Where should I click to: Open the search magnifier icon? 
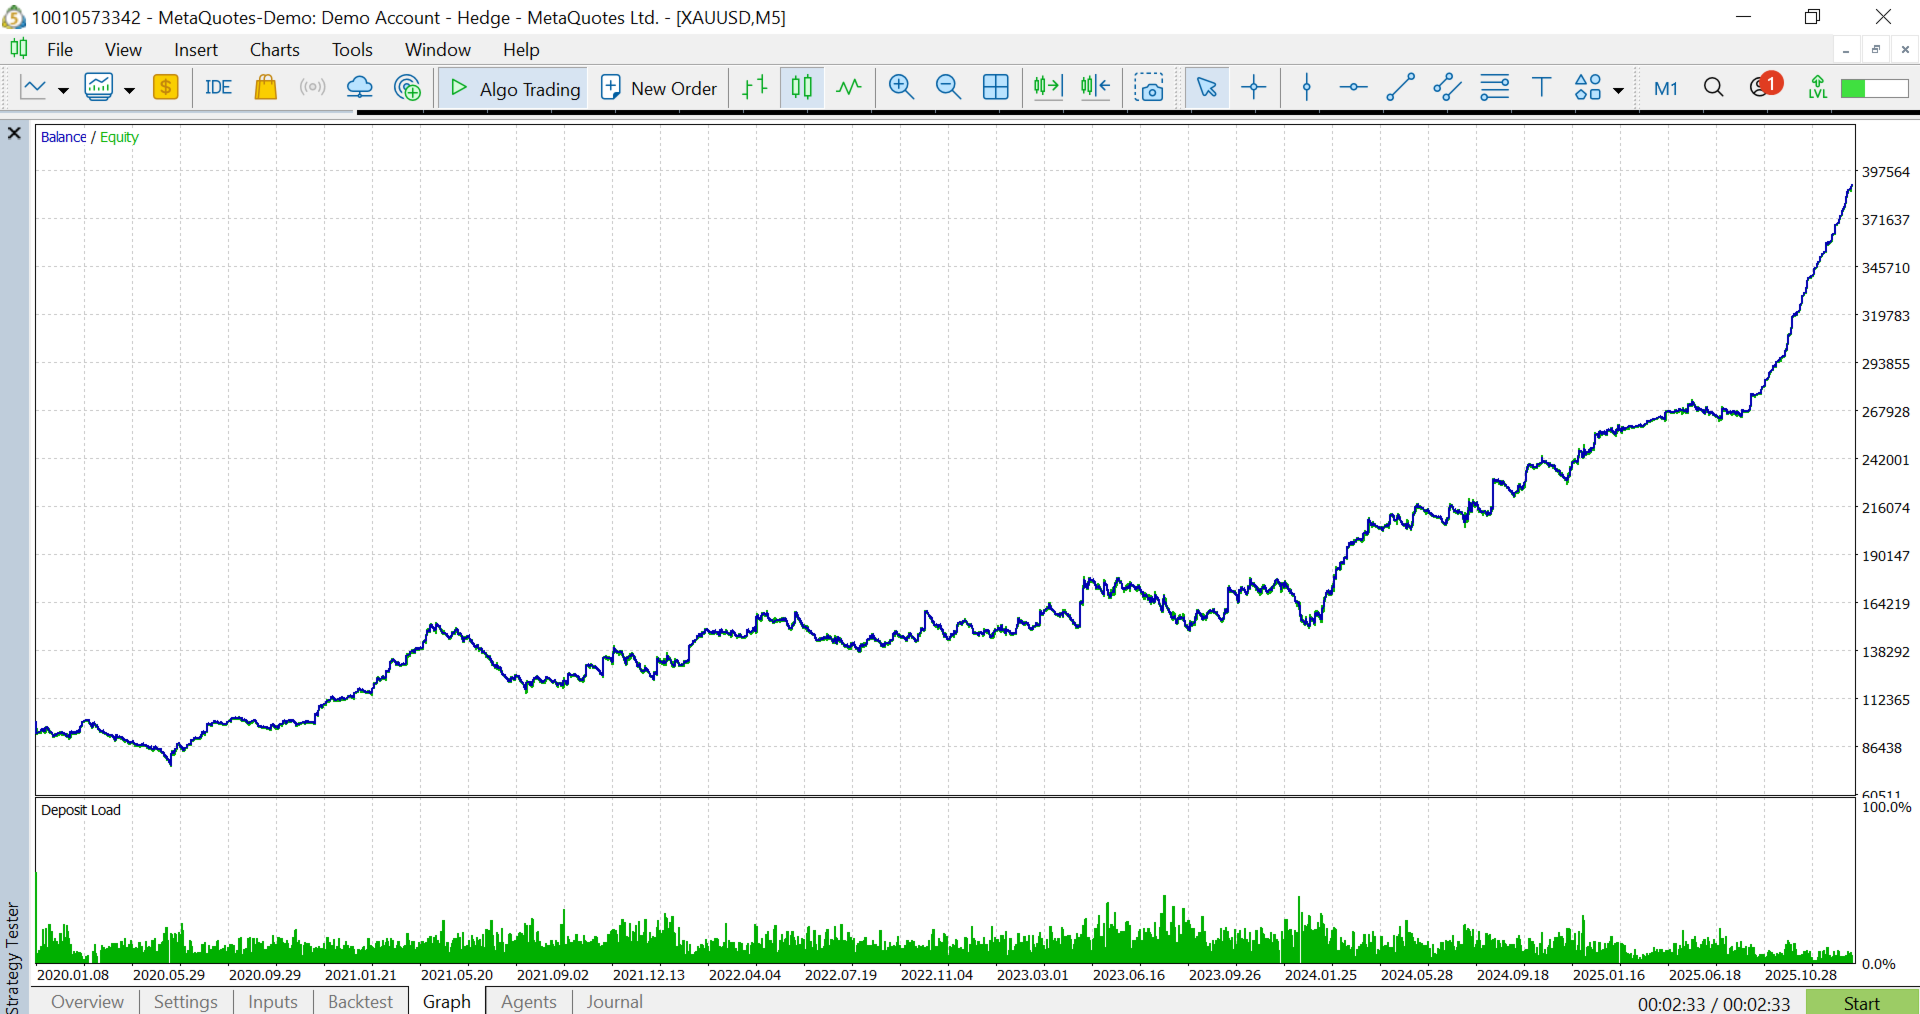tap(1713, 88)
